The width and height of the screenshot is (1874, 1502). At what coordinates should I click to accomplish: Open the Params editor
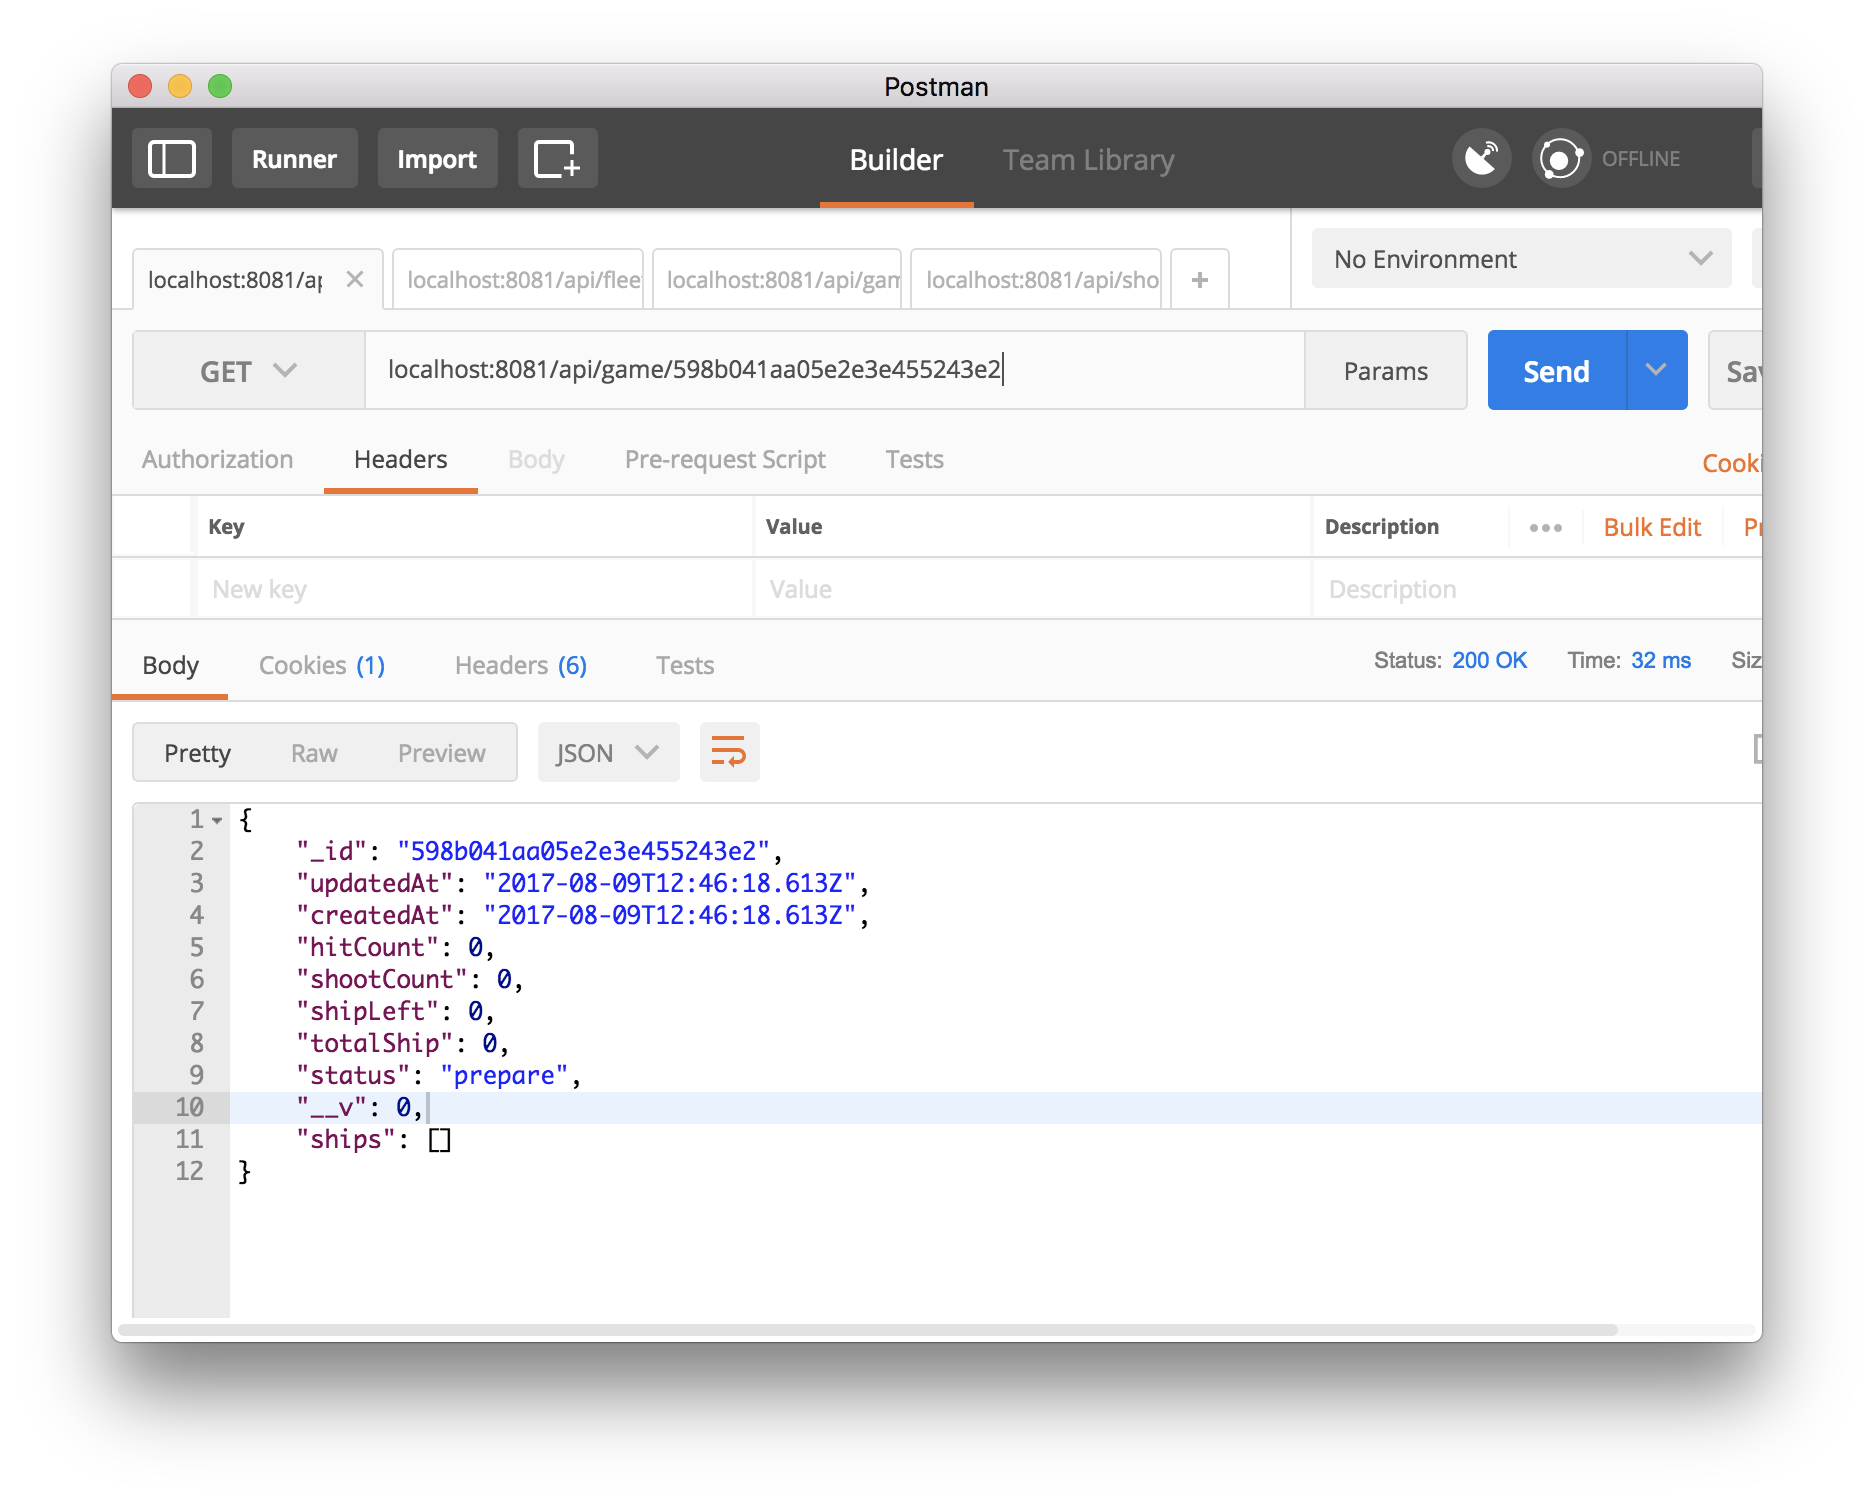1386,371
